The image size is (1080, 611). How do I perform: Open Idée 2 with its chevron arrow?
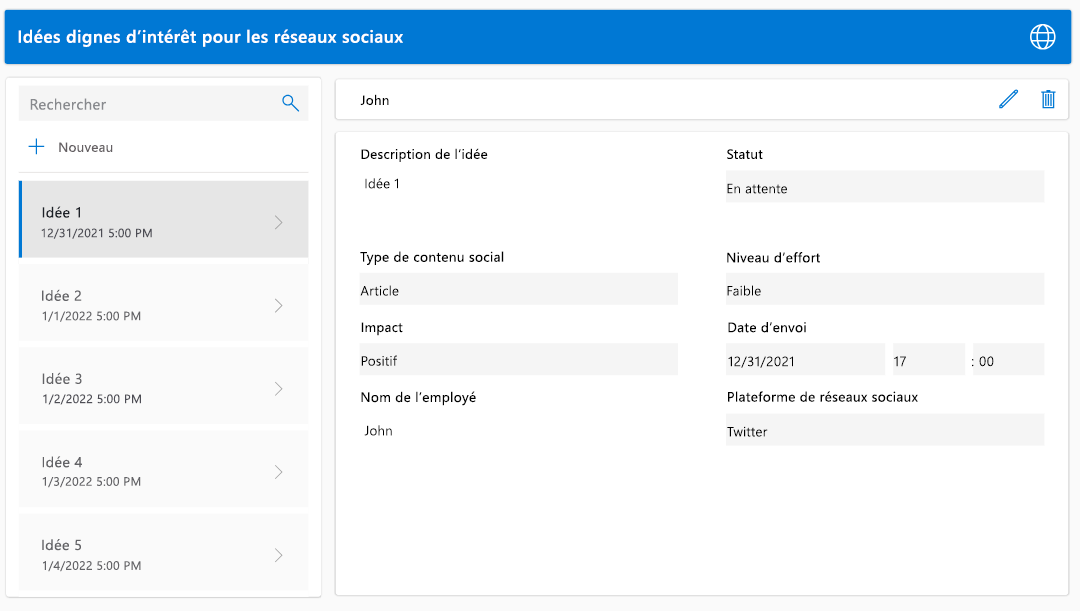279,305
